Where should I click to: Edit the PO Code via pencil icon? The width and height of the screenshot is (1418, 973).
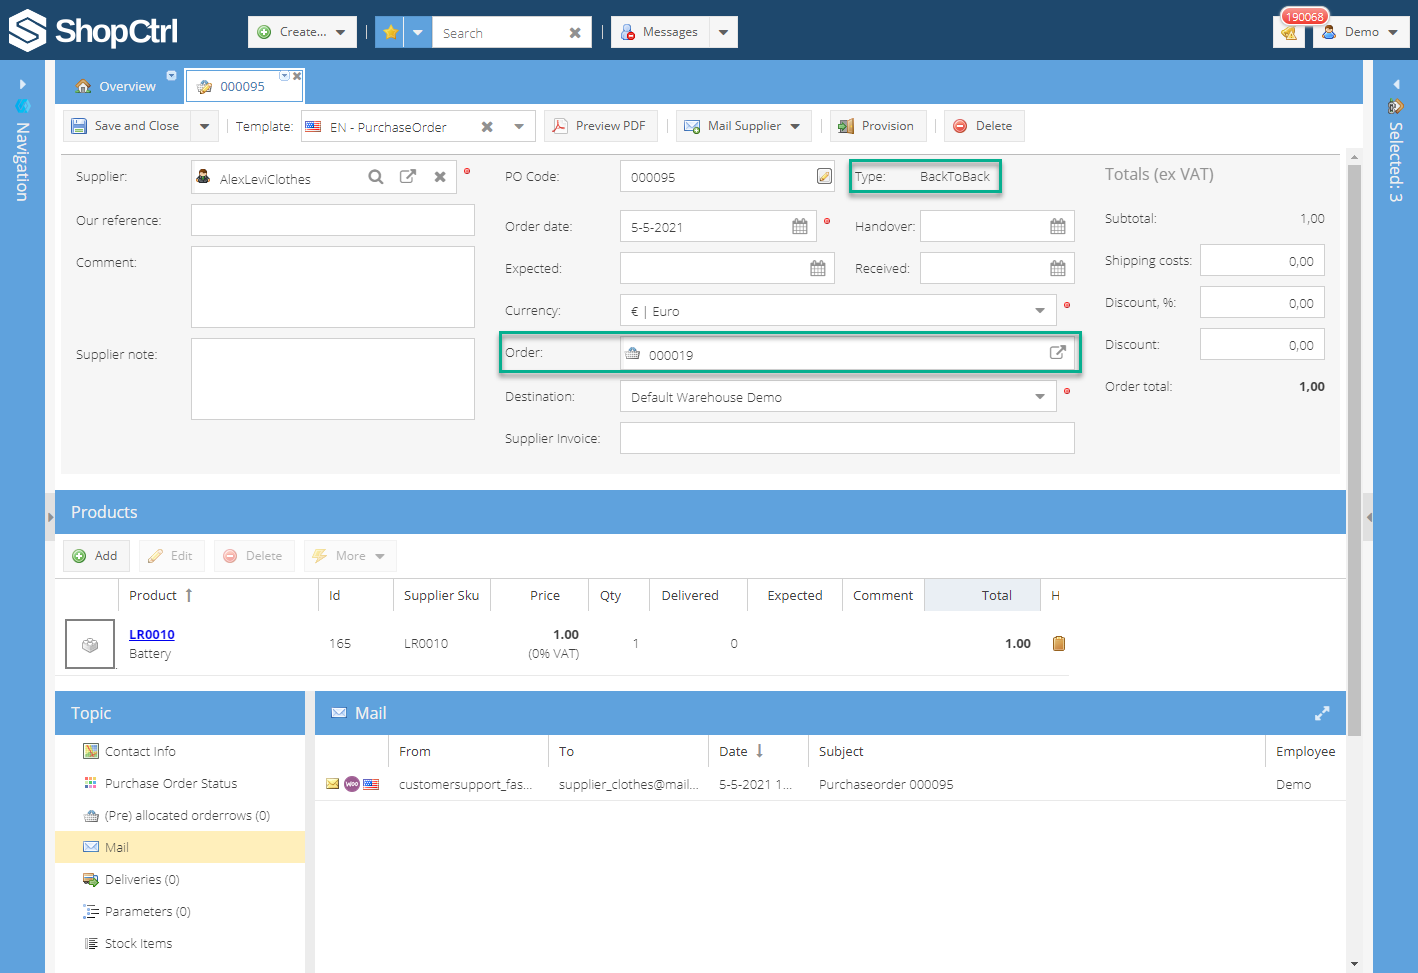coord(824,176)
